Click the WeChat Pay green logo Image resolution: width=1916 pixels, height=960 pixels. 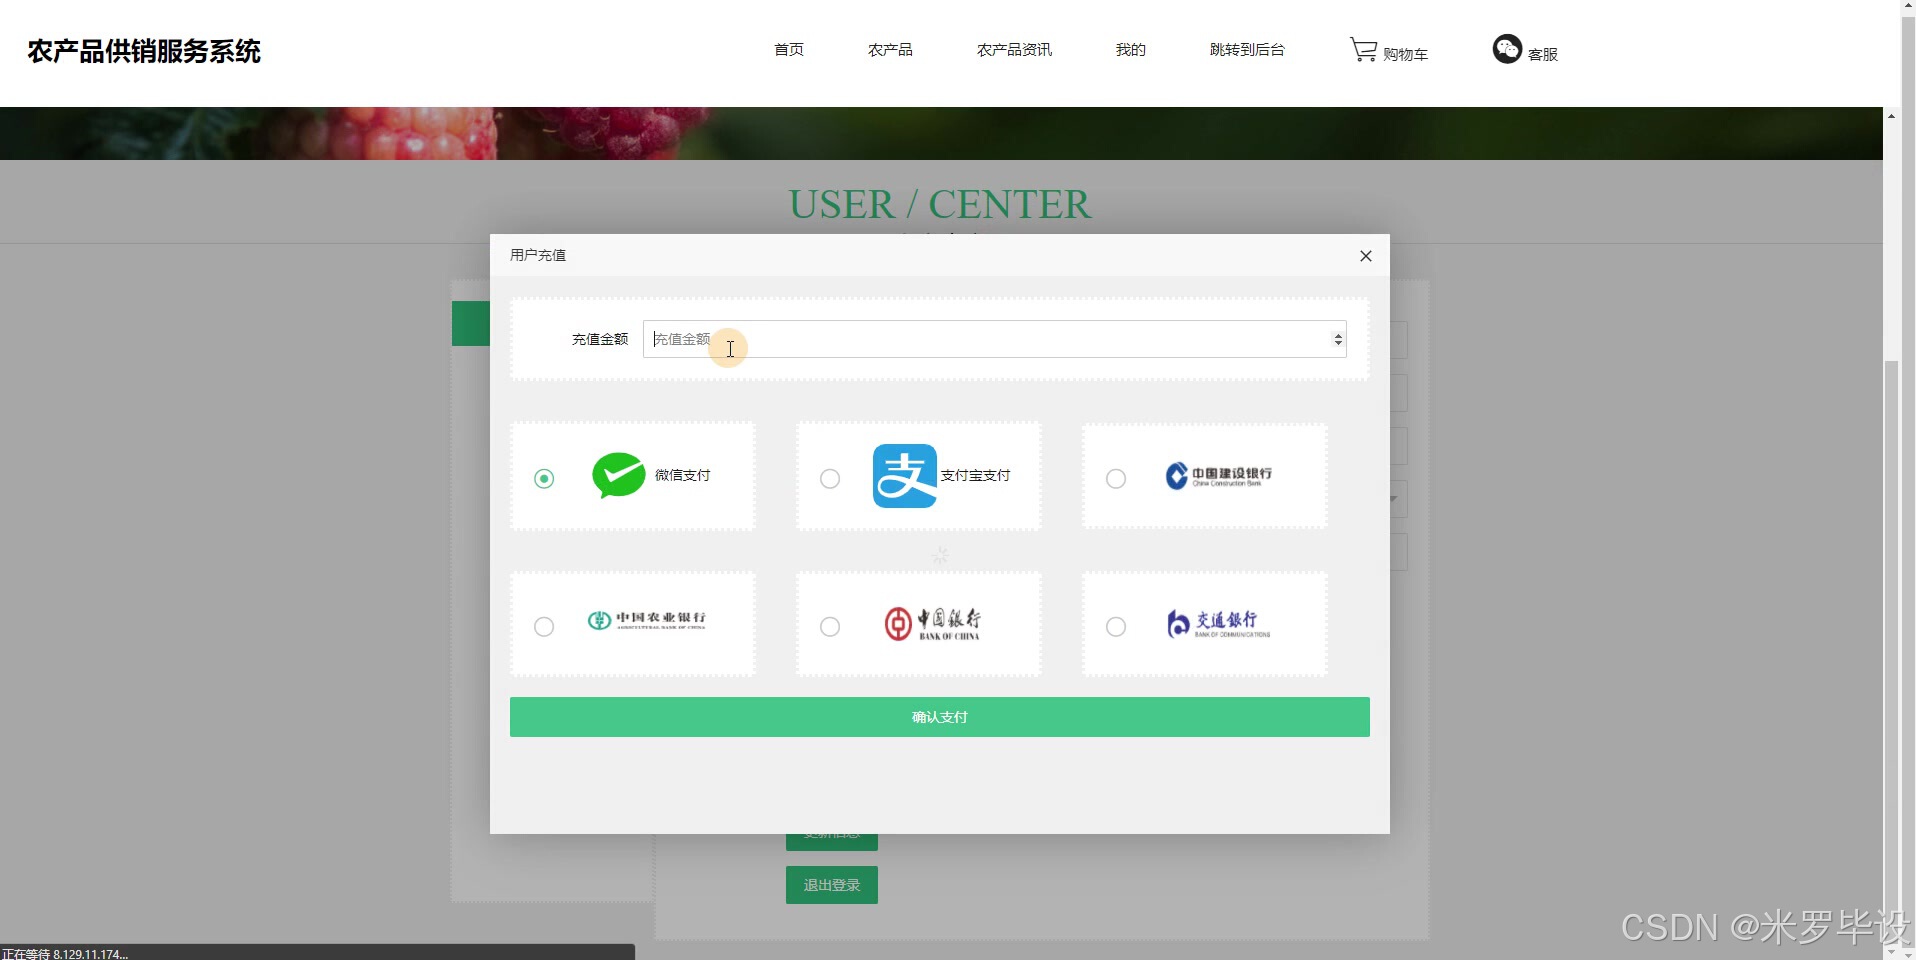619,475
